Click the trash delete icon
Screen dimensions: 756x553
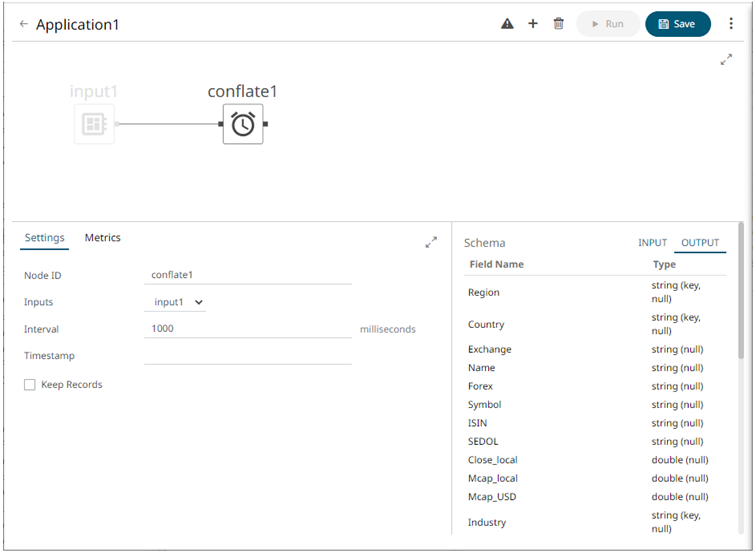click(559, 24)
